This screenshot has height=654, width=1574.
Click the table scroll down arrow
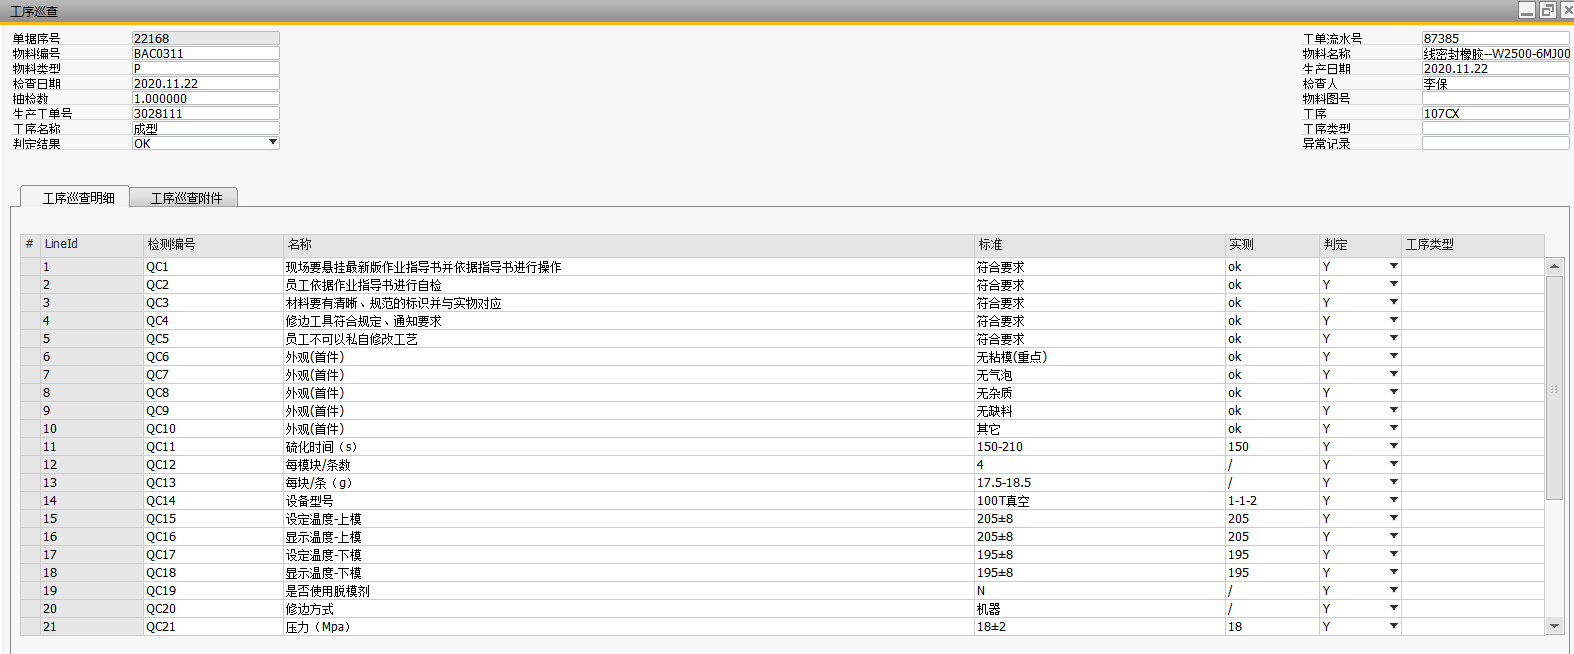tap(1554, 626)
